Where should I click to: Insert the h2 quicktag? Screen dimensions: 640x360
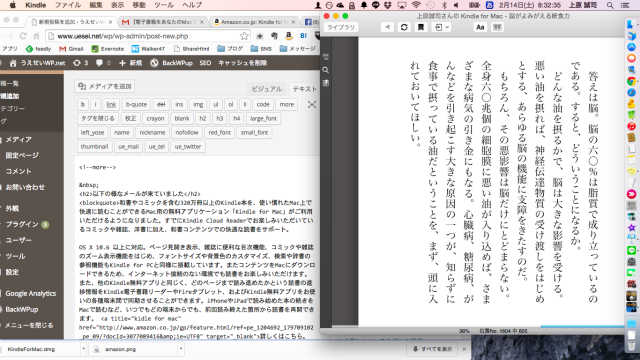(202, 118)
